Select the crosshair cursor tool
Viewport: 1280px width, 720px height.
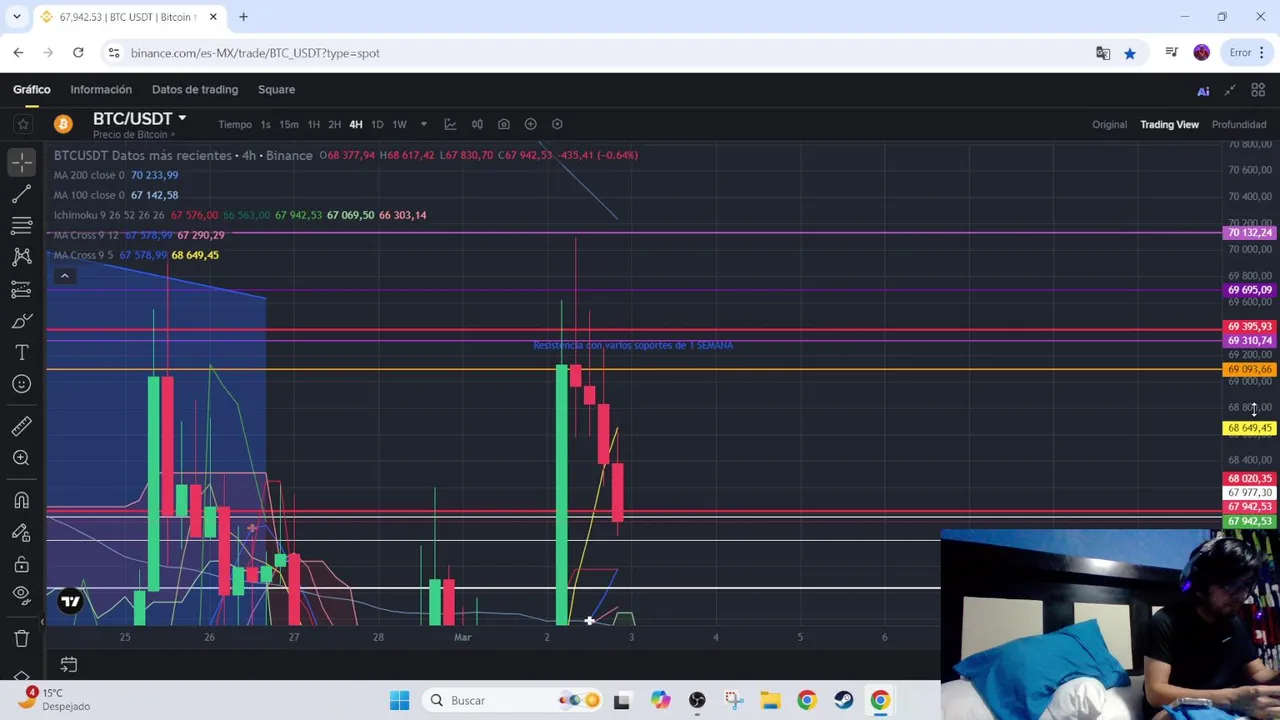click(x=21, y=161)
